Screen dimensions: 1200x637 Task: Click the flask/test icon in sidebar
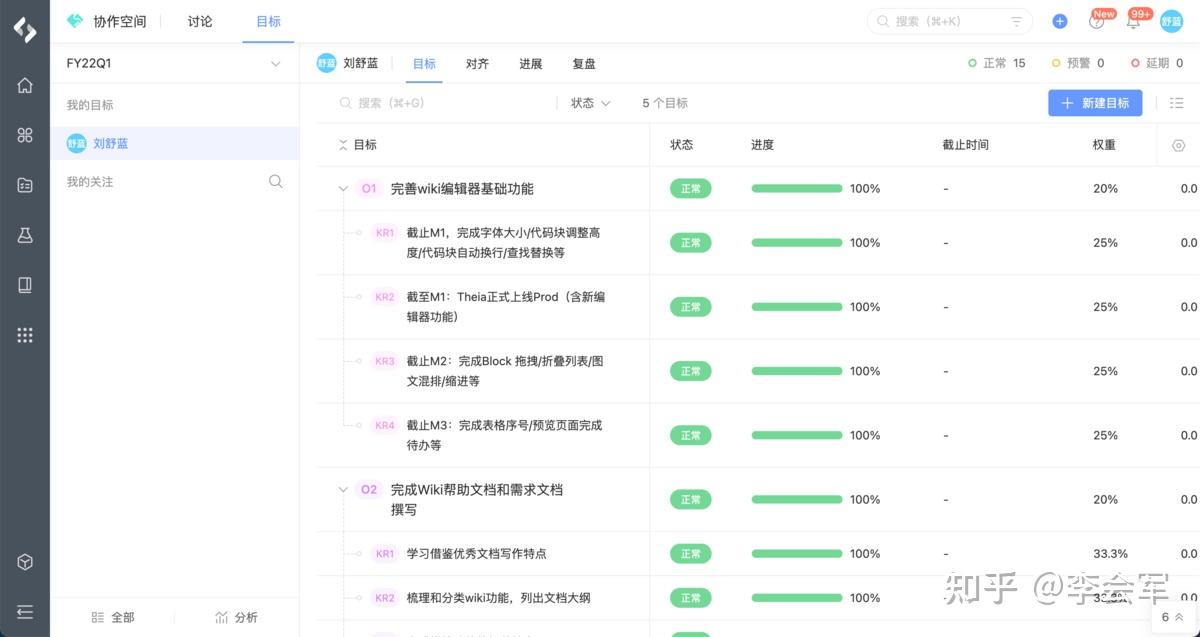(25, 235)
